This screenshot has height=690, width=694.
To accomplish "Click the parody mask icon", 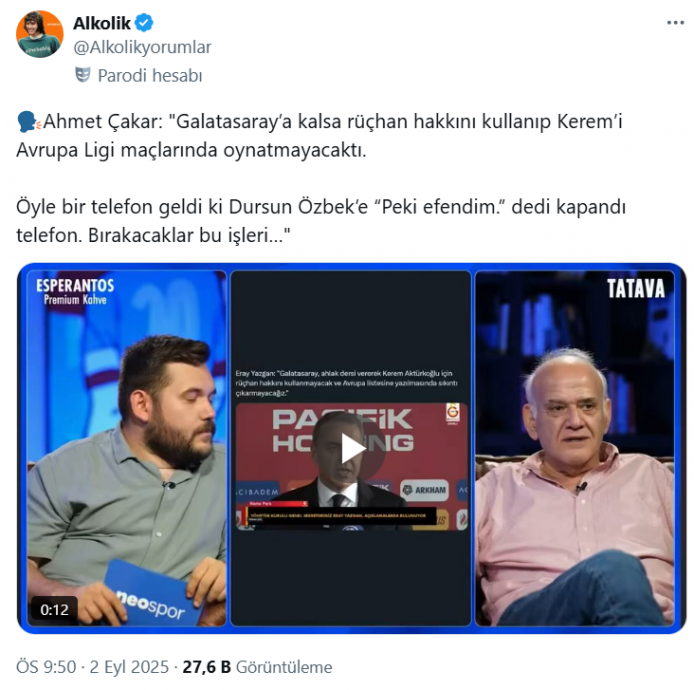I will point(83,75).
